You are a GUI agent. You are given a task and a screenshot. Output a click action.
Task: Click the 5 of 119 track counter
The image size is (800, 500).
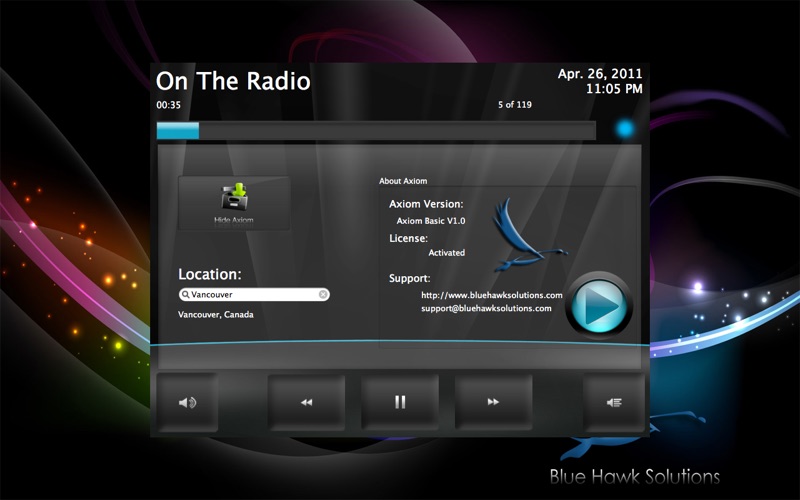(x=515, y=105)
